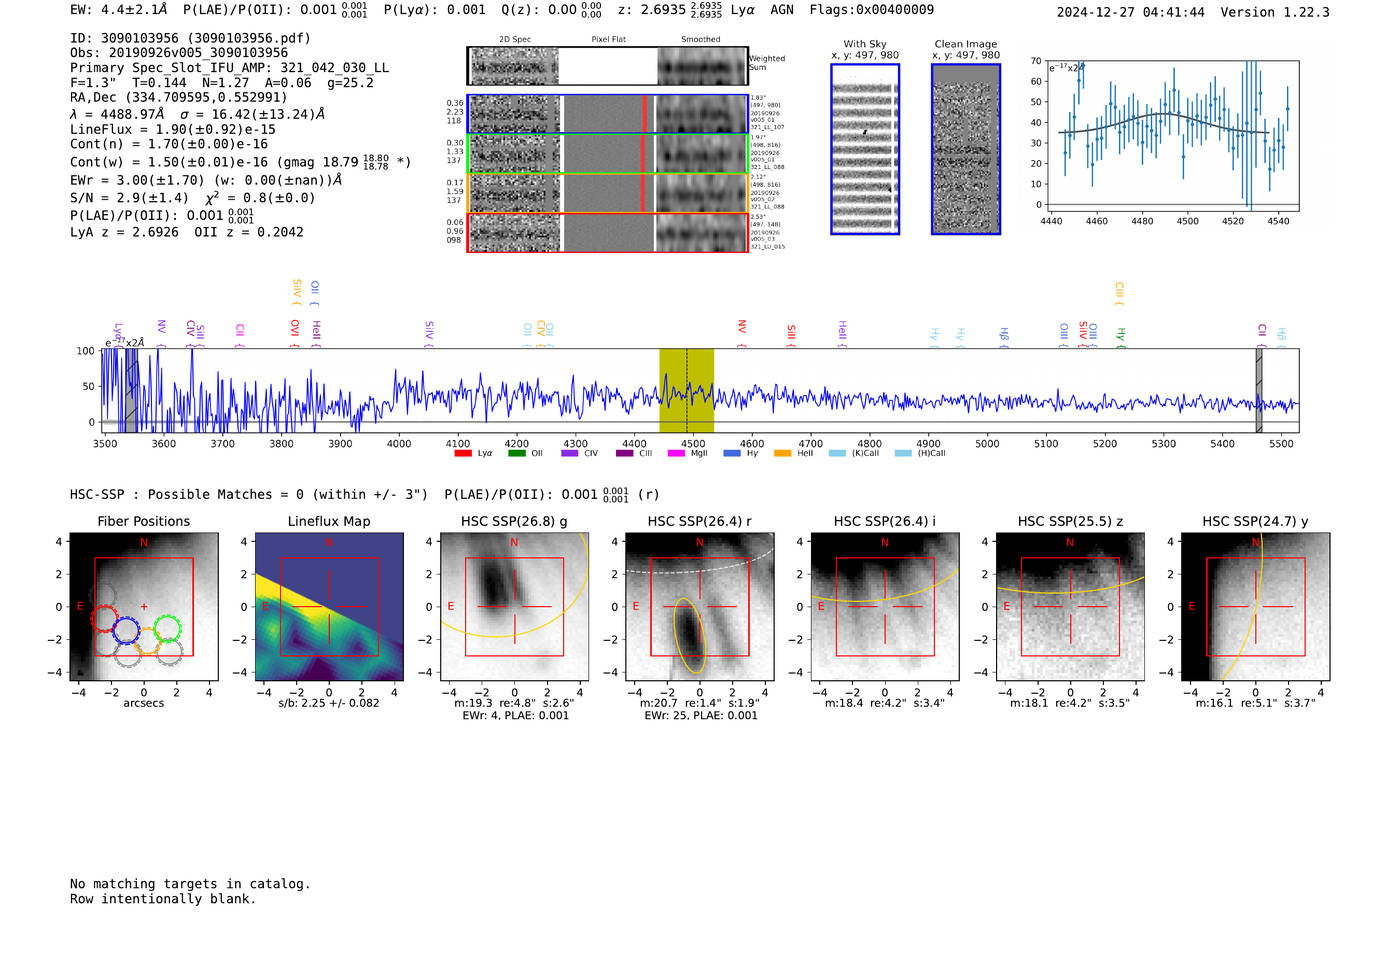Click the 2D Spec column header

515,39
